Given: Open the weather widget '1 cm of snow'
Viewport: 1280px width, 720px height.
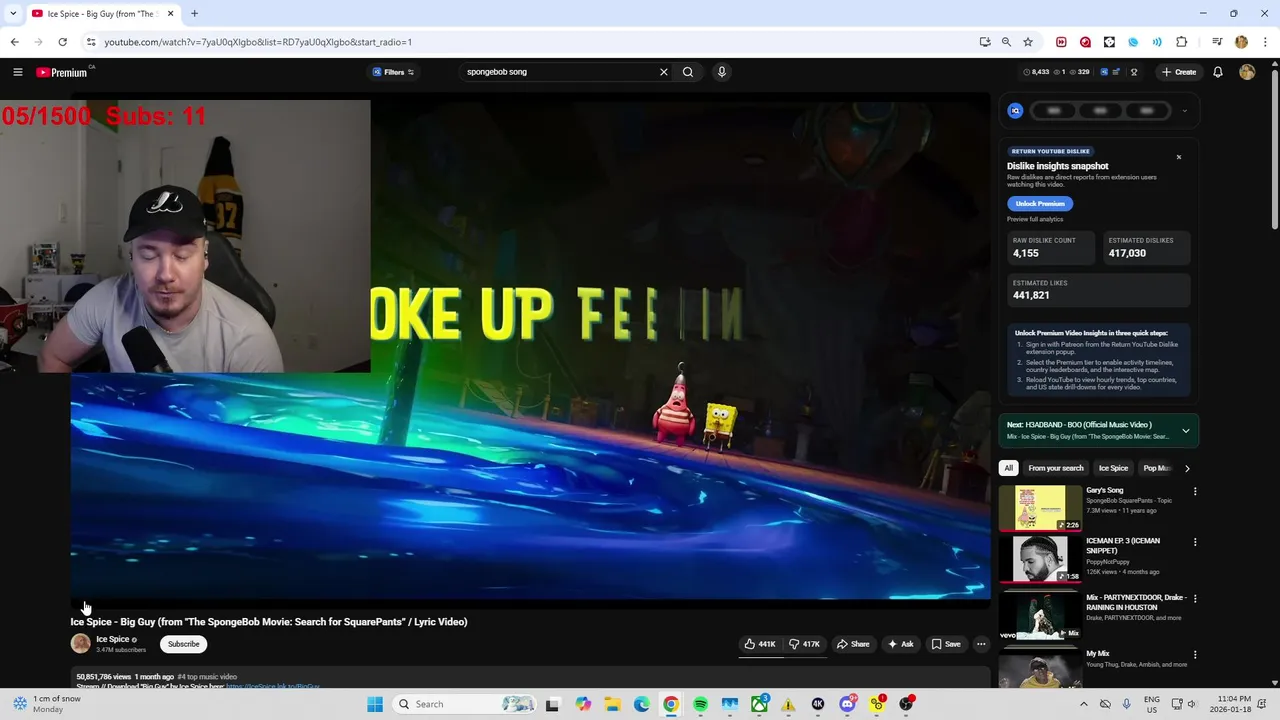Looking at the screenshot, I should click(48, 704).
